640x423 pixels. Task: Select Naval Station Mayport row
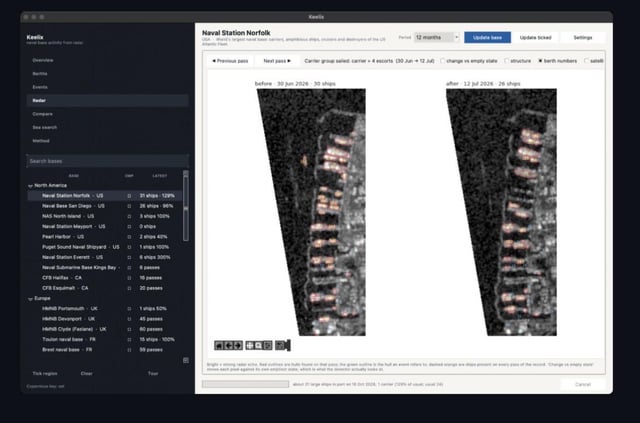(105, 227)
